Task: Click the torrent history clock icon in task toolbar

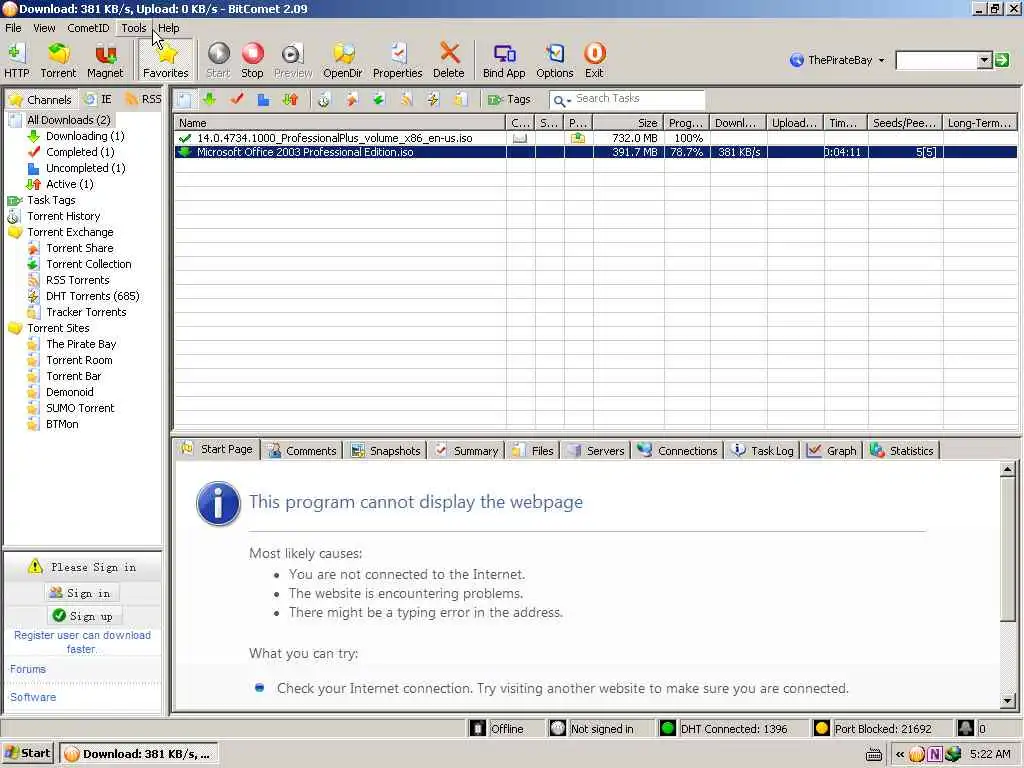Action: pyautogui.click(x=324, y=99)
